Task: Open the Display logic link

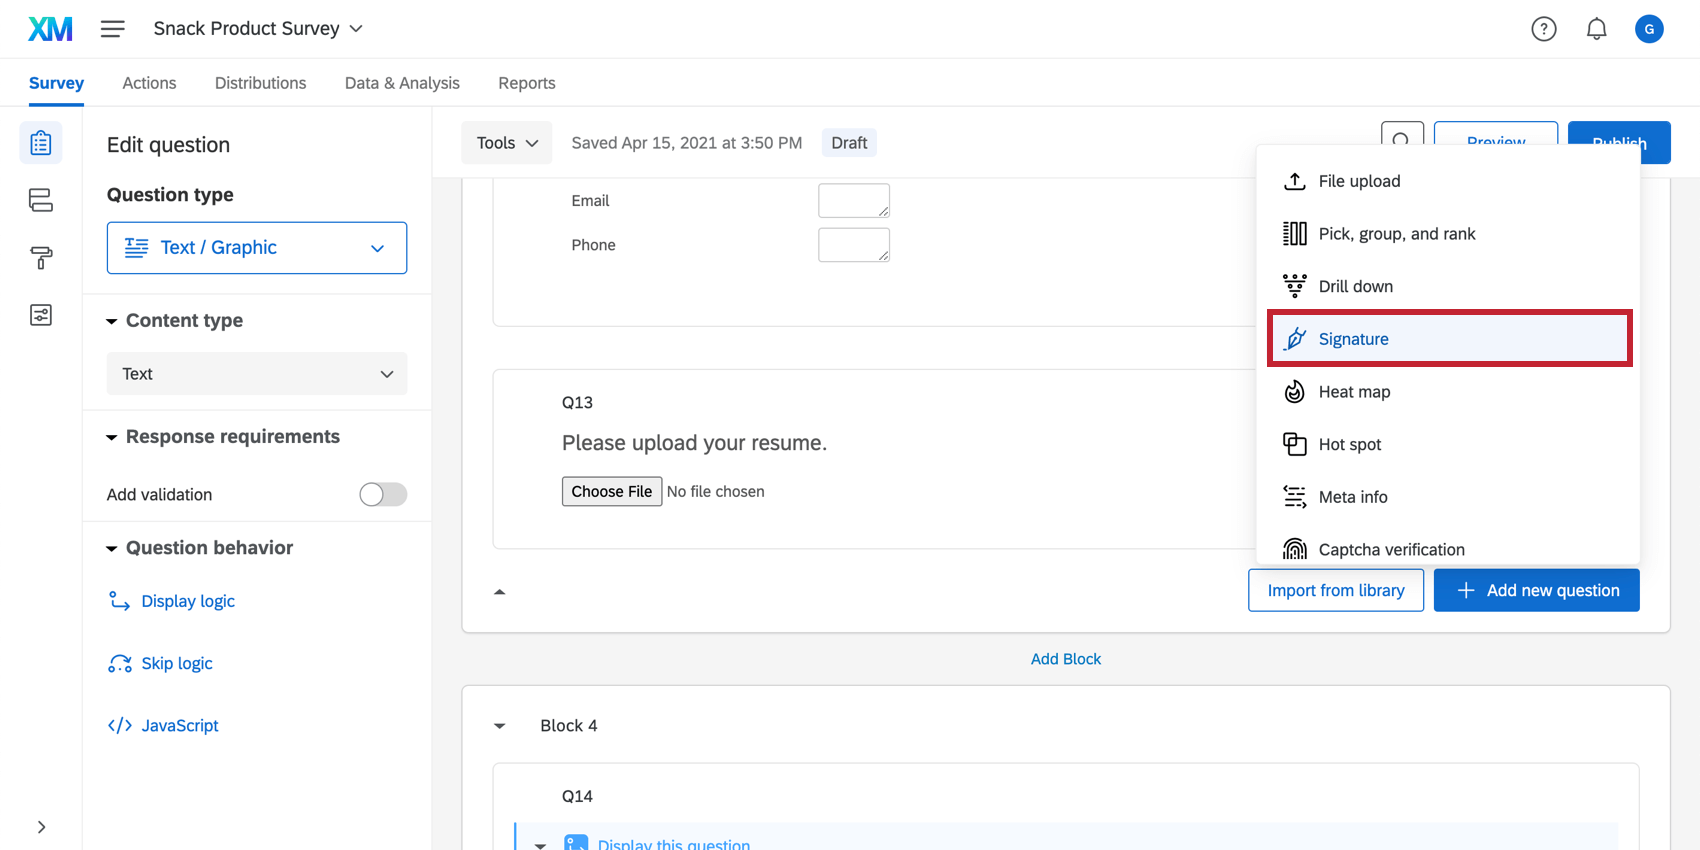Action: click(x=188, y=601)
